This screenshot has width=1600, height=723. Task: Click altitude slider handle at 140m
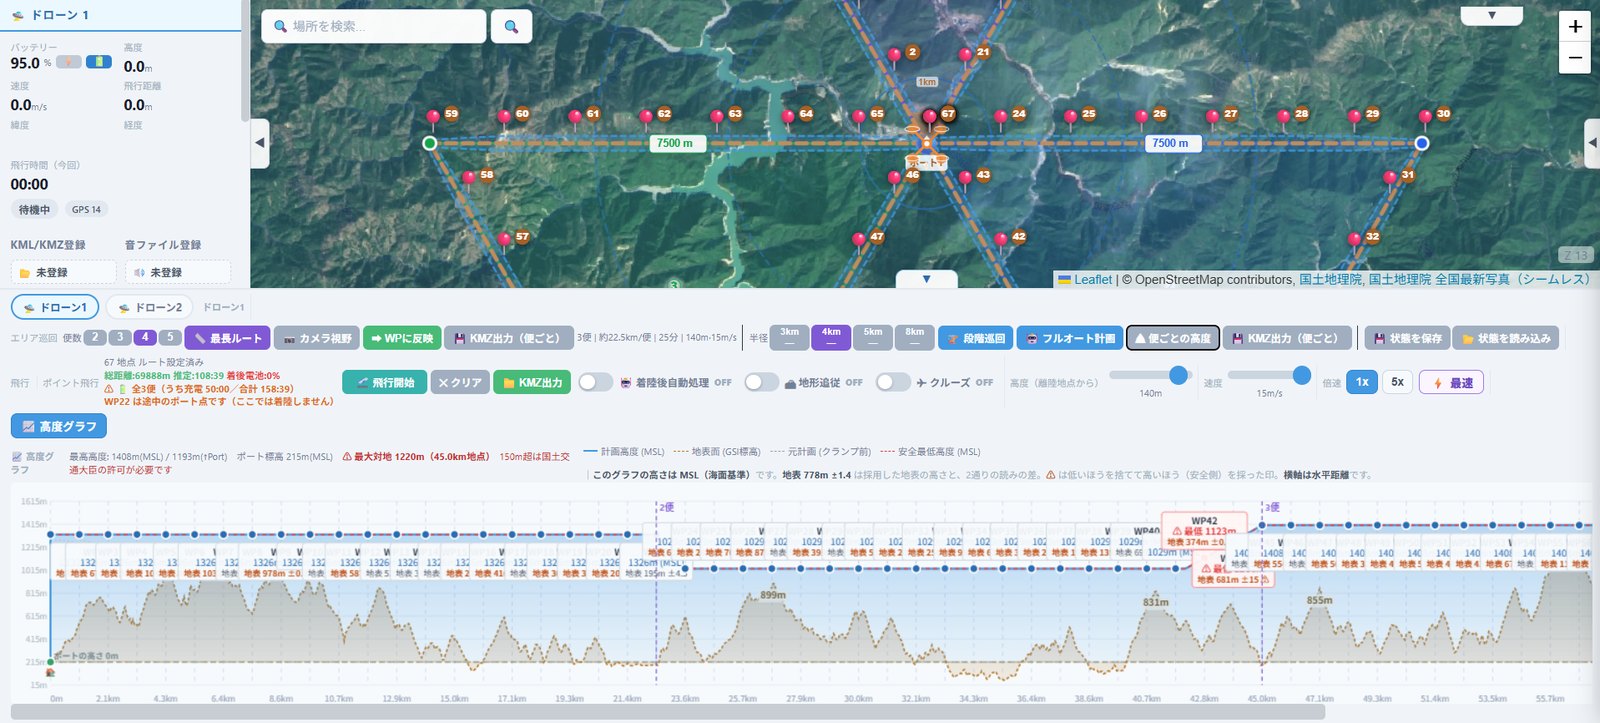point(1178,375)
